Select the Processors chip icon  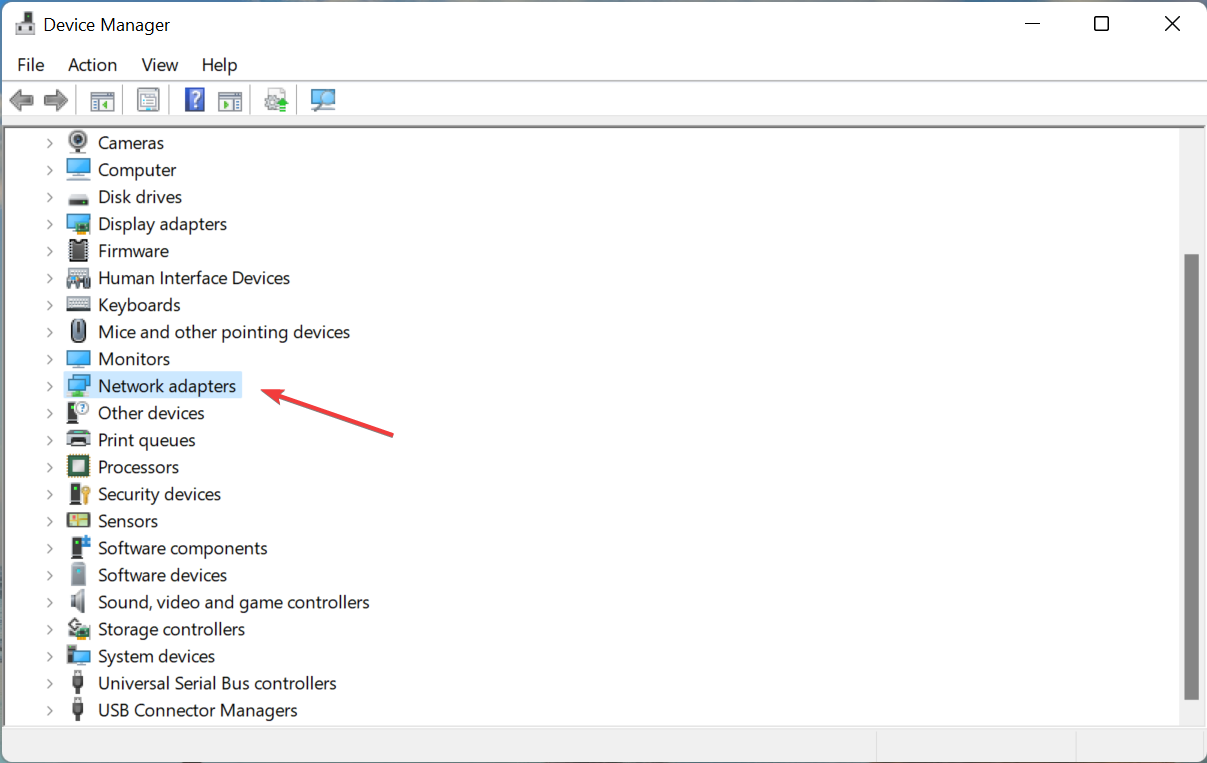[x=78, y=466]
